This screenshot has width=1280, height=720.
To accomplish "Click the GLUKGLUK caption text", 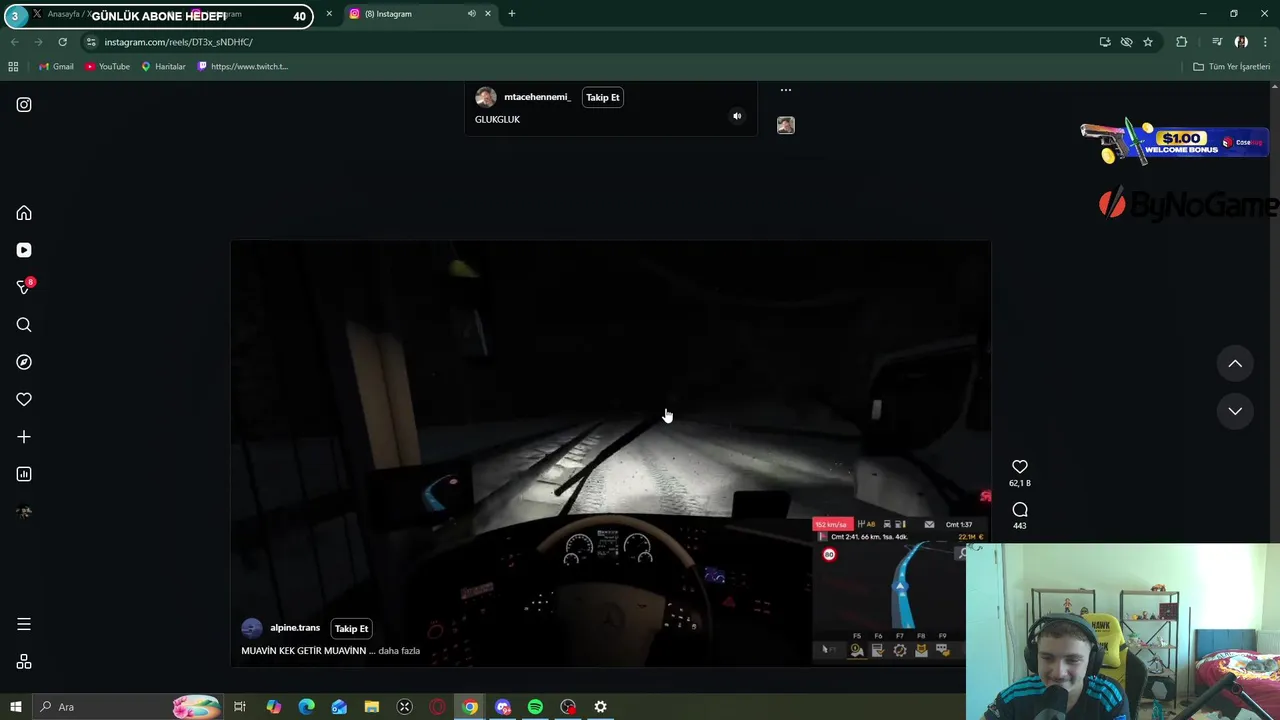I will coord(497,119).
